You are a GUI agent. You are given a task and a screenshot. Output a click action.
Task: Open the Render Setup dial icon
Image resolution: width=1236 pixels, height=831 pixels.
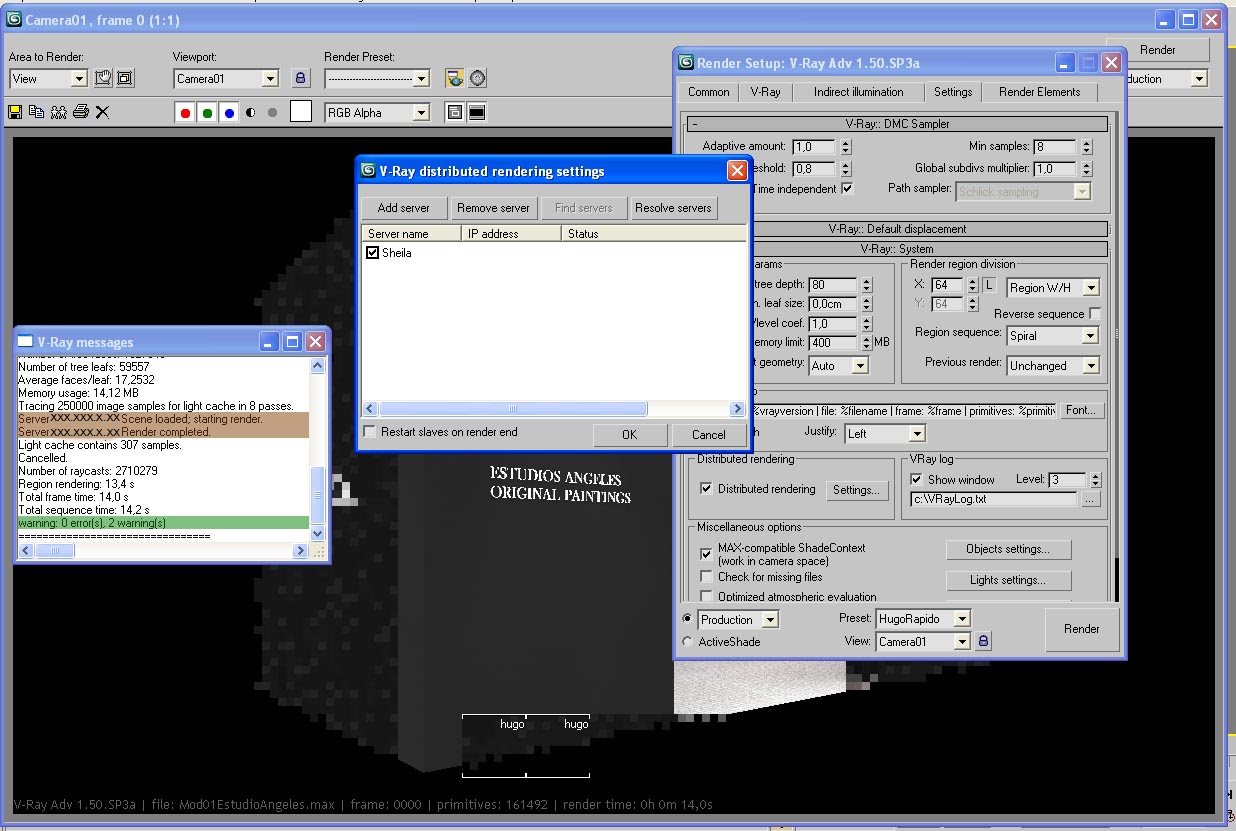click(x=478, y=78)
